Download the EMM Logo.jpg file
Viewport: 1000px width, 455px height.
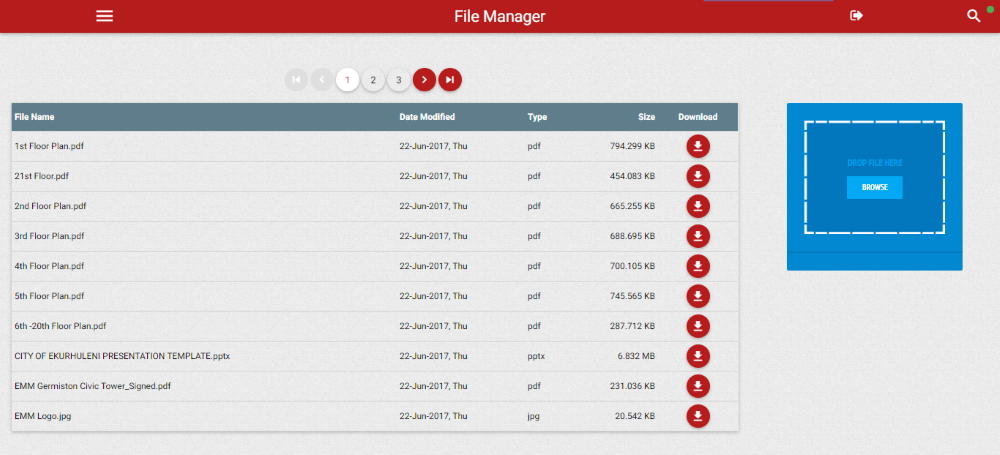click(698, 416)
